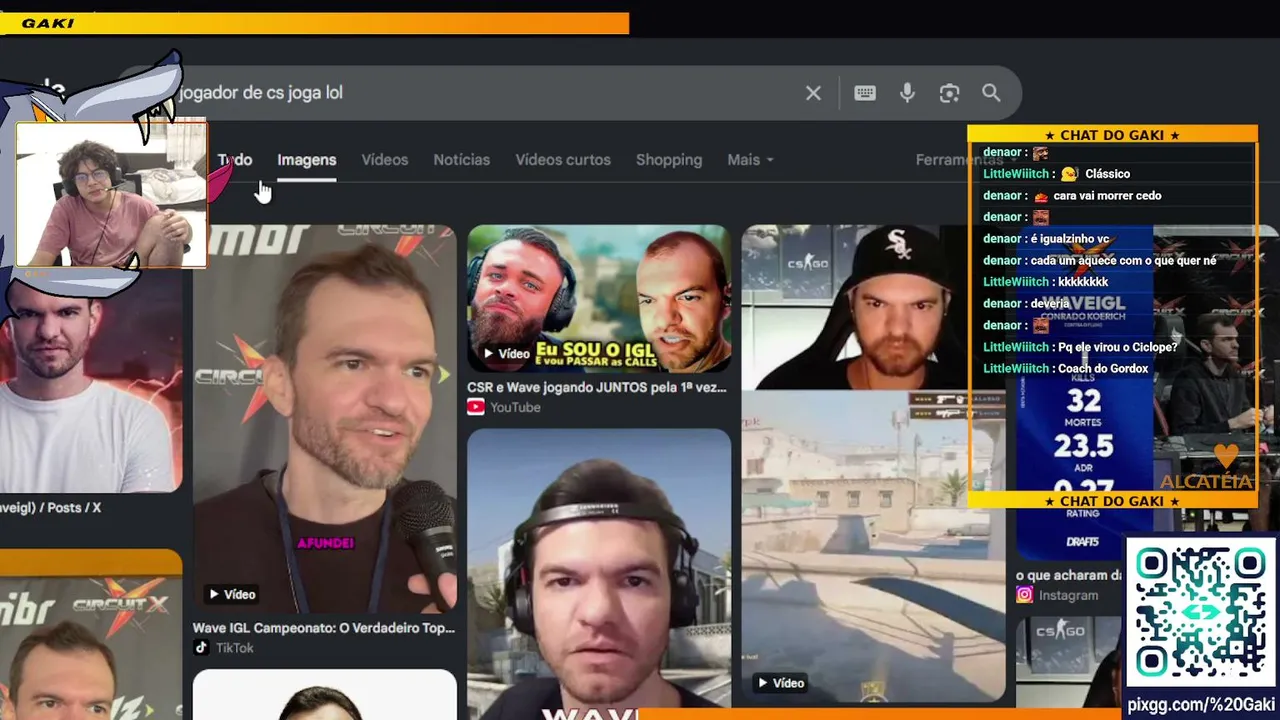Clear the search query with the X icon
The height and width of the screenshot is (720, 1280).
tap(813, 93)
